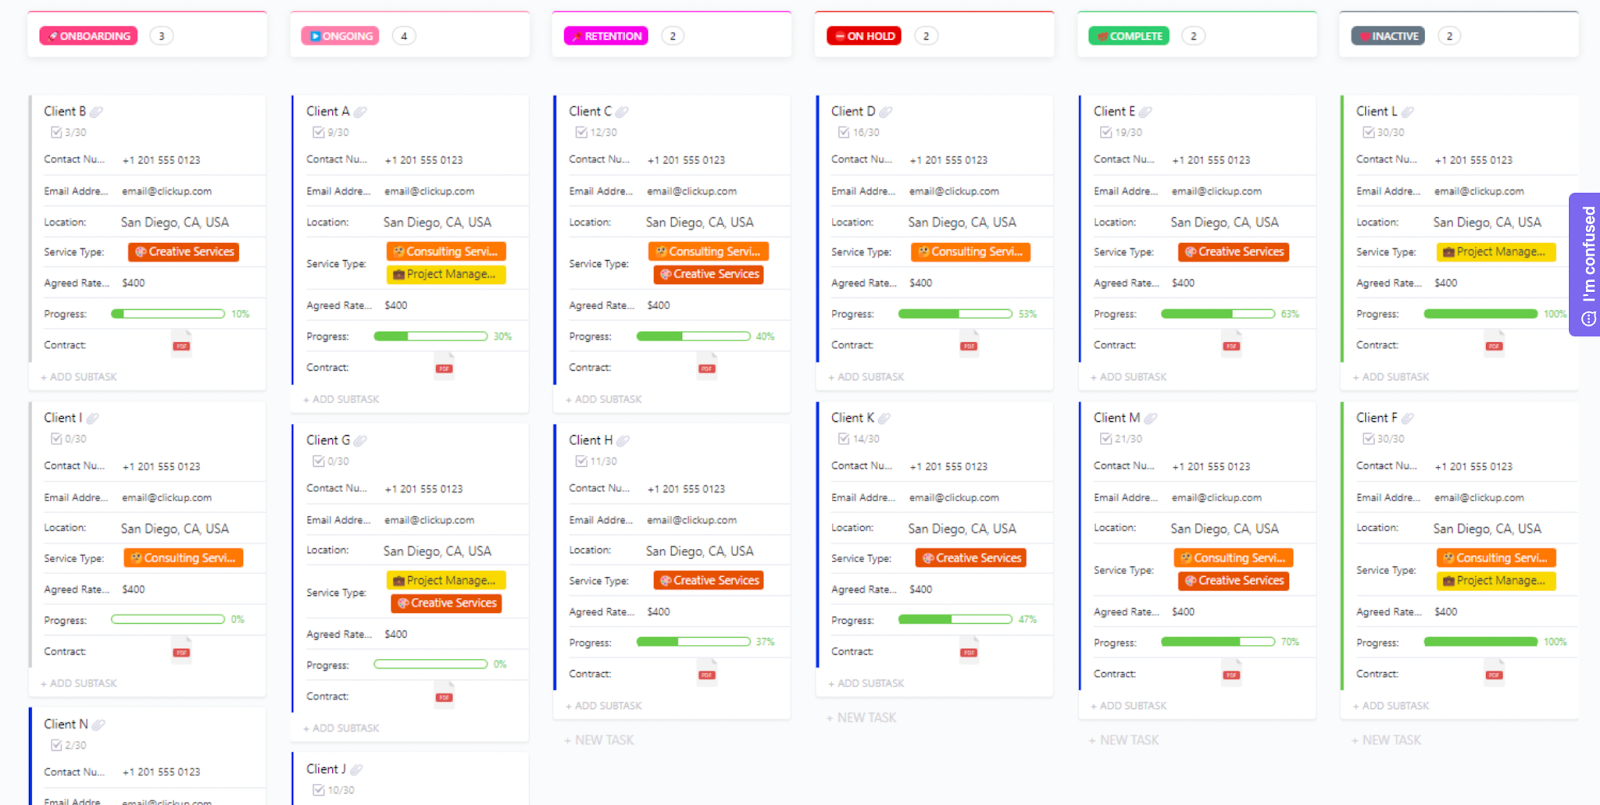Viewport: 1600px width, 805px height.
Task: Click the attachment paperclip beside Client K
Action: pos(885,418)
